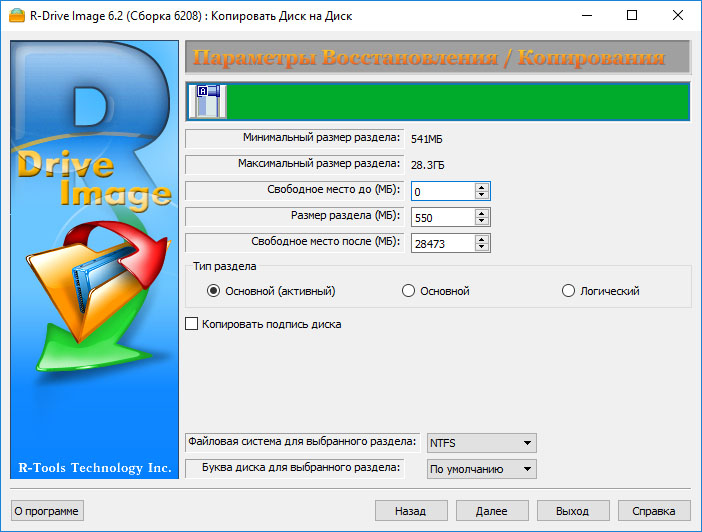The image size is (702, 532).
Task: Click the minimum partition size value "541МБ"
Action: point(427,139)
